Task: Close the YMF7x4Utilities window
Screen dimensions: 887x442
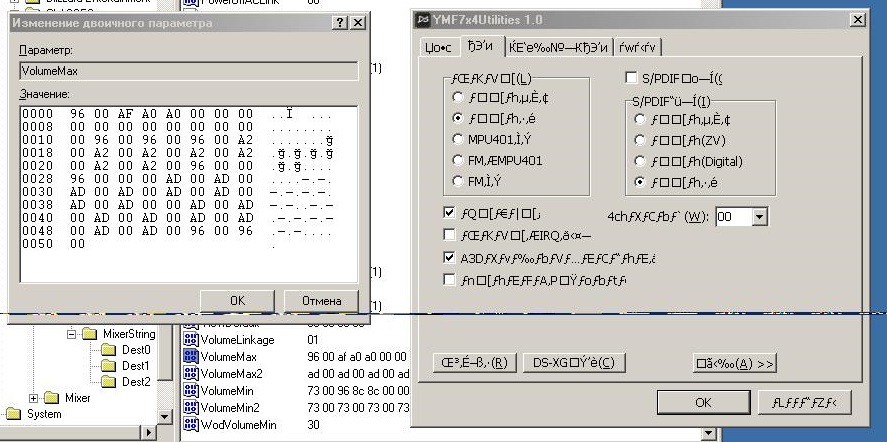Action: pyautogui.click(x=858, y=20)
